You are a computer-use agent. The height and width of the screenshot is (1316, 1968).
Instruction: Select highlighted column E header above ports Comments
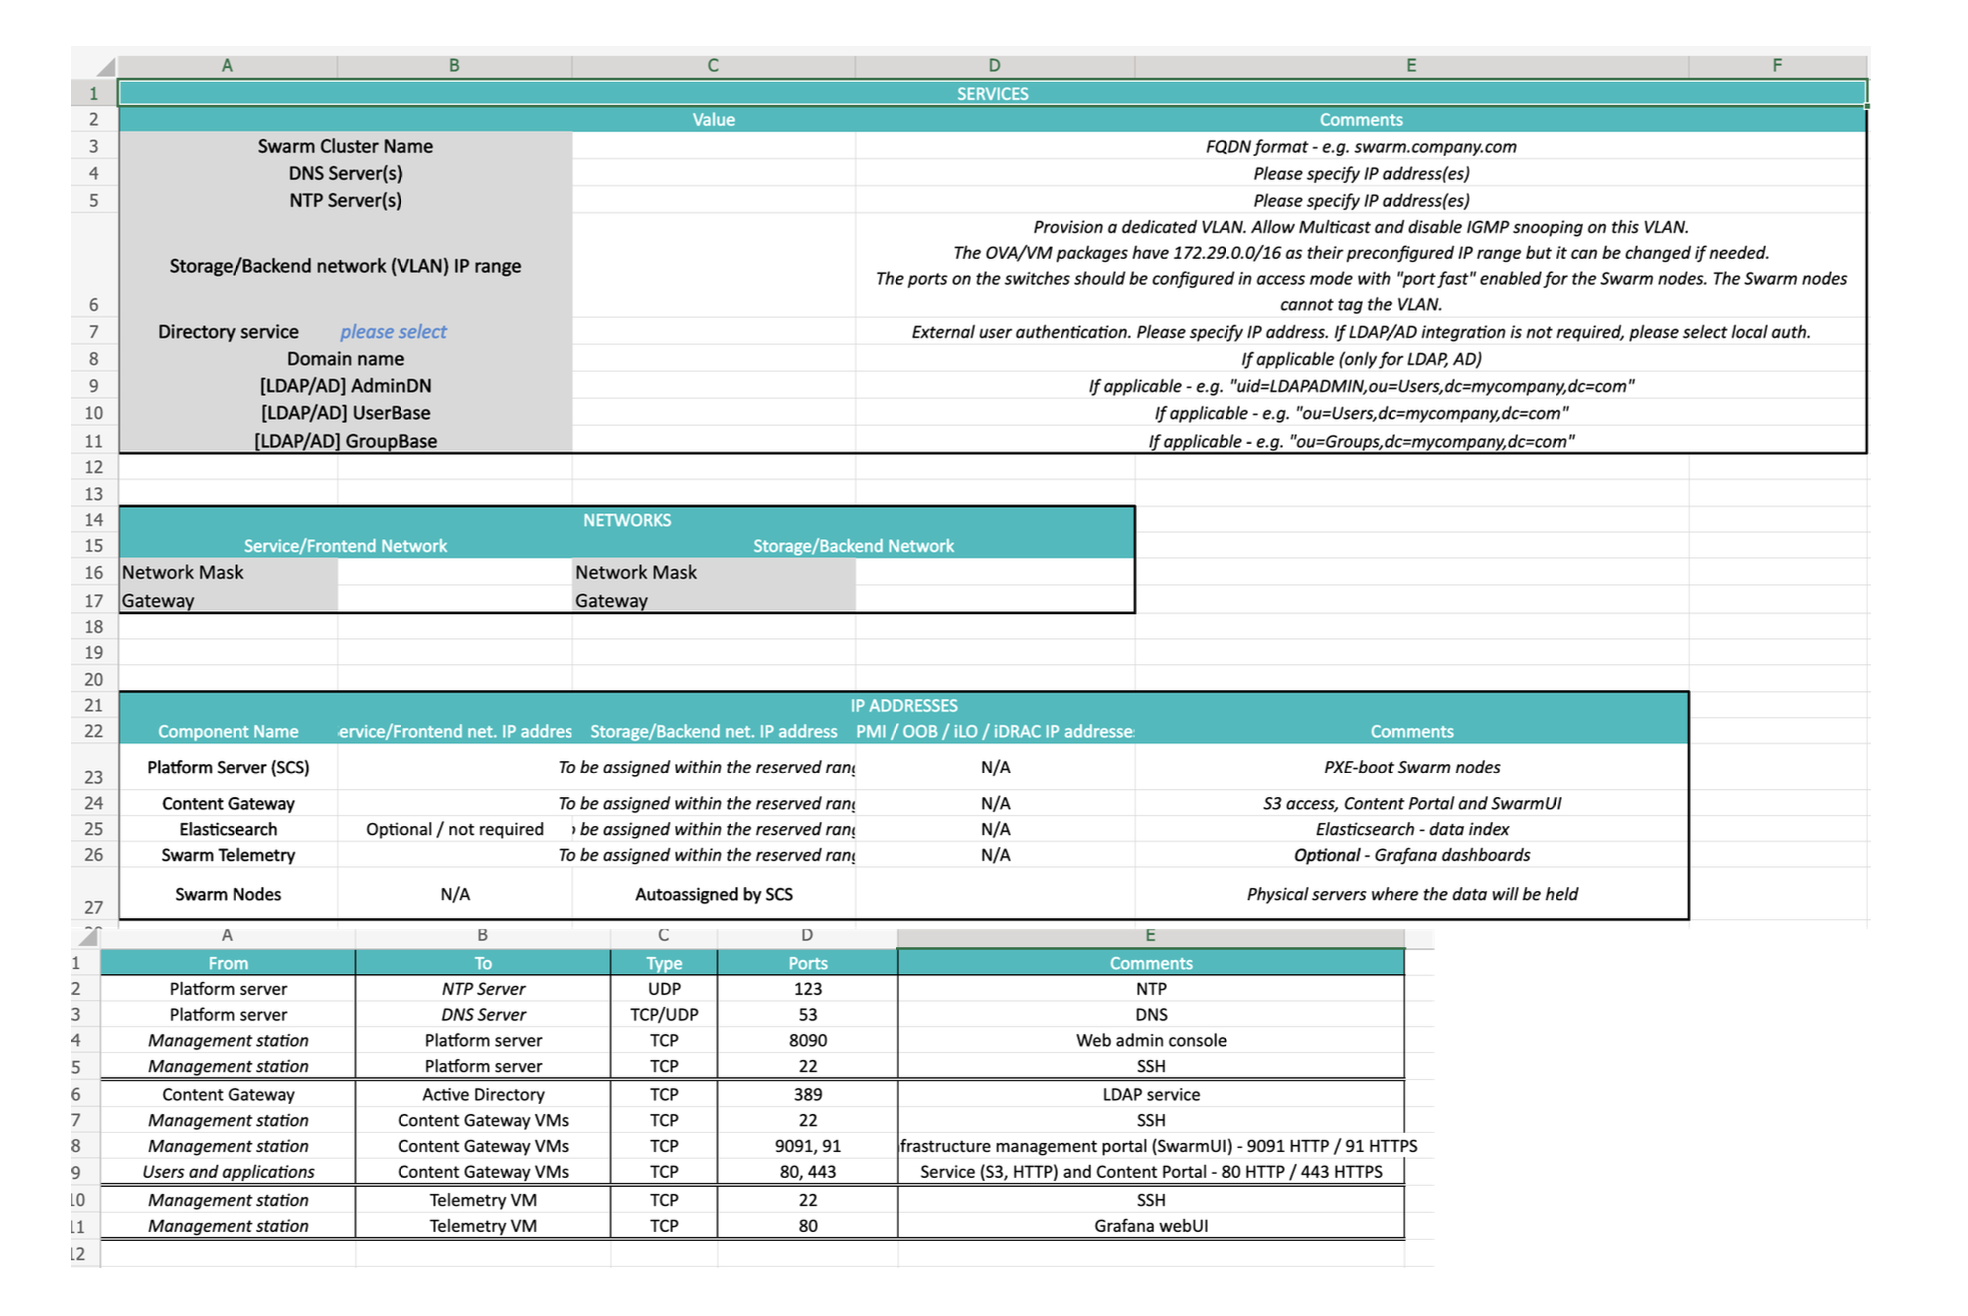pos(1150,936)
